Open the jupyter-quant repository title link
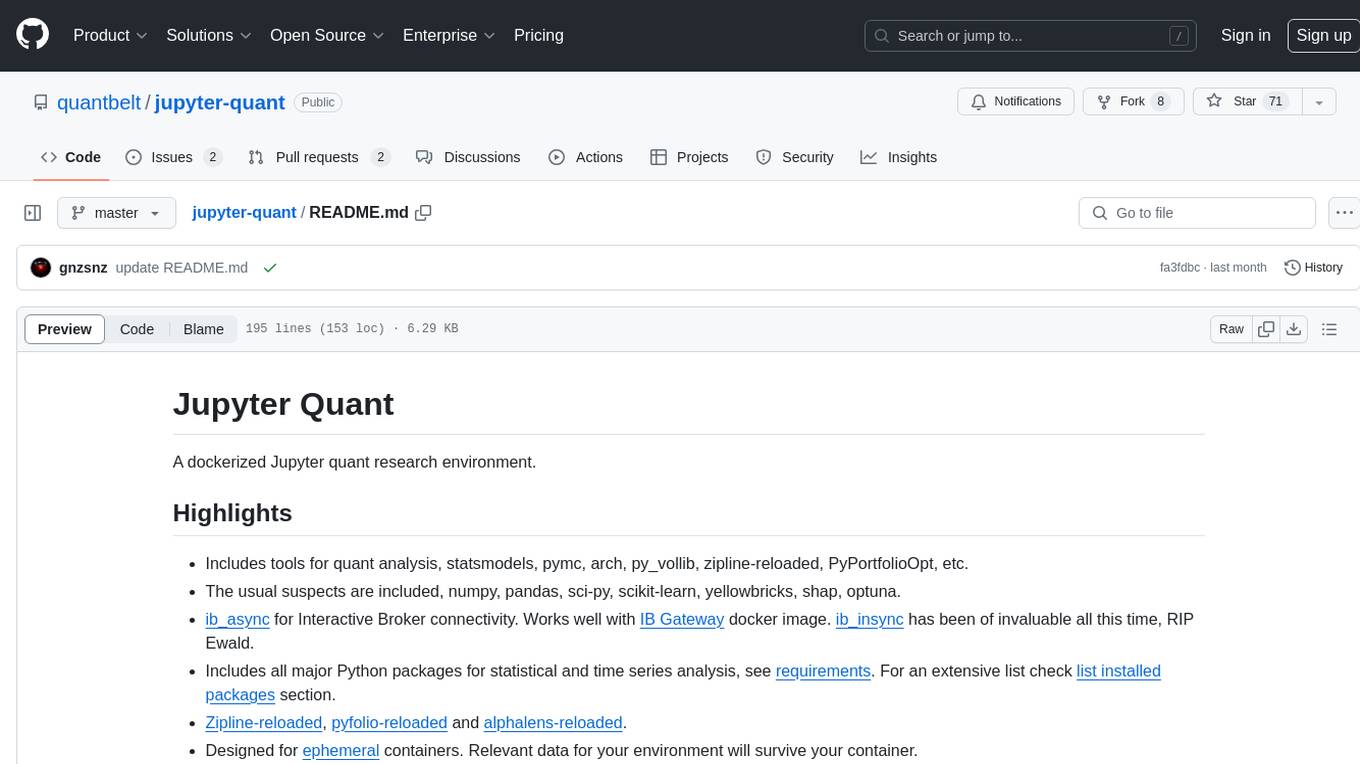The height and width of the screenshot is (764, 1360). tap(220, 102)
